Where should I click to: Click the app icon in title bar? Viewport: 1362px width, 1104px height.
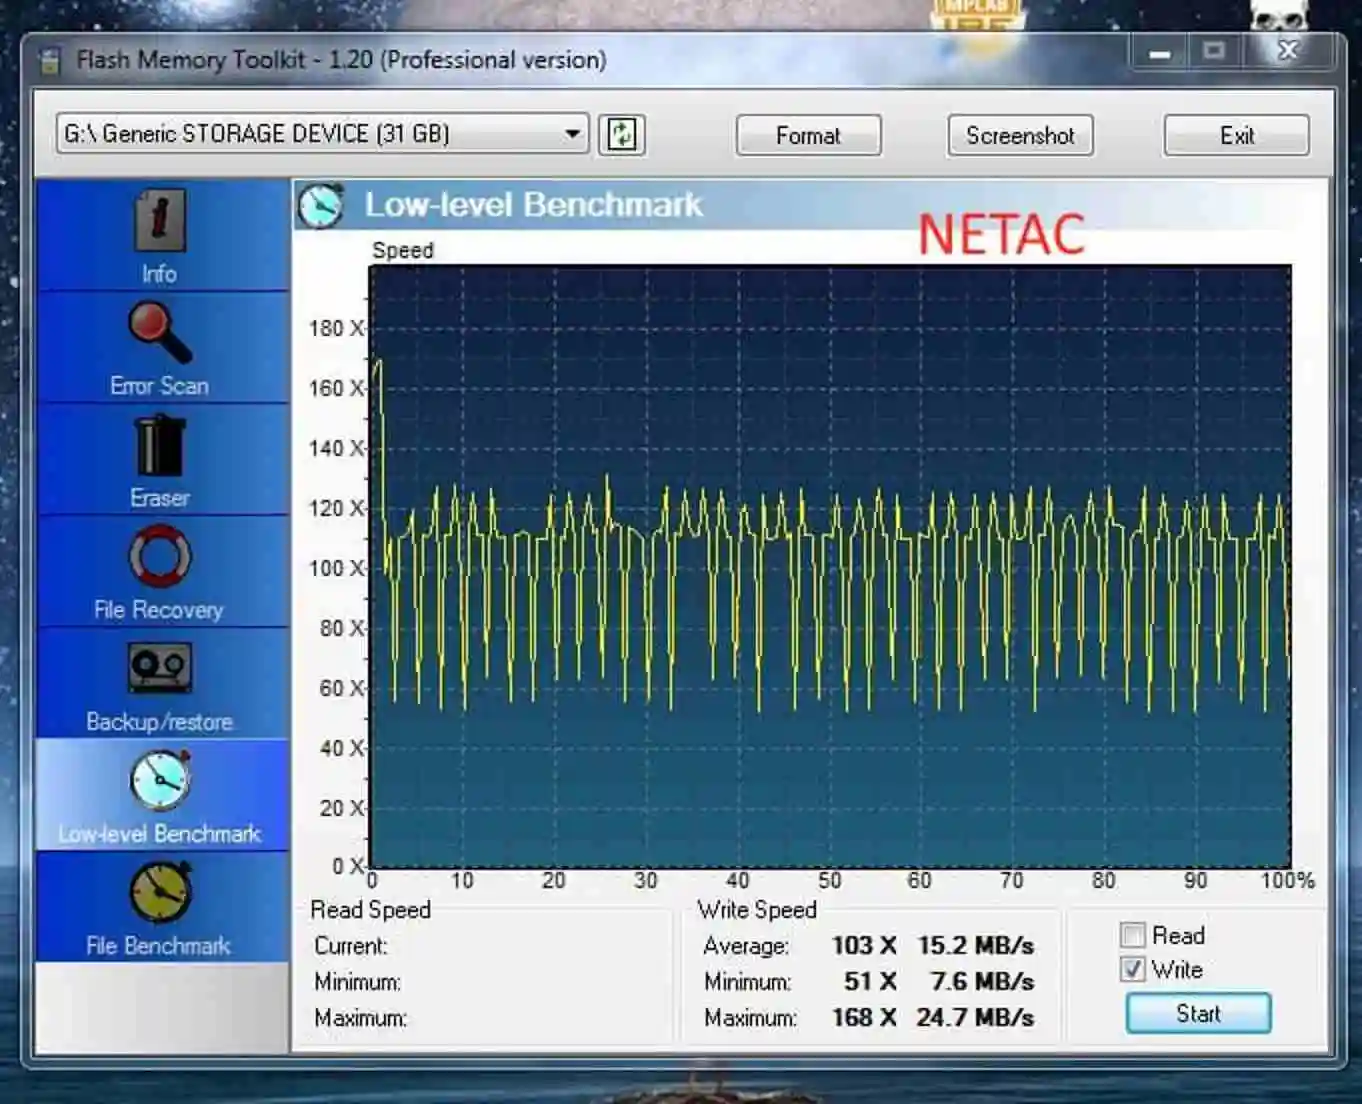pos(49,60)
